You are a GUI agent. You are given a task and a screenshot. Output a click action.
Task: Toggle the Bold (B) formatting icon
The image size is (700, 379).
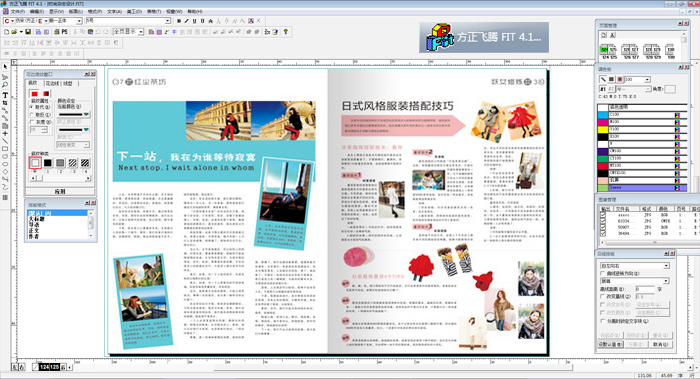point(179,21)
